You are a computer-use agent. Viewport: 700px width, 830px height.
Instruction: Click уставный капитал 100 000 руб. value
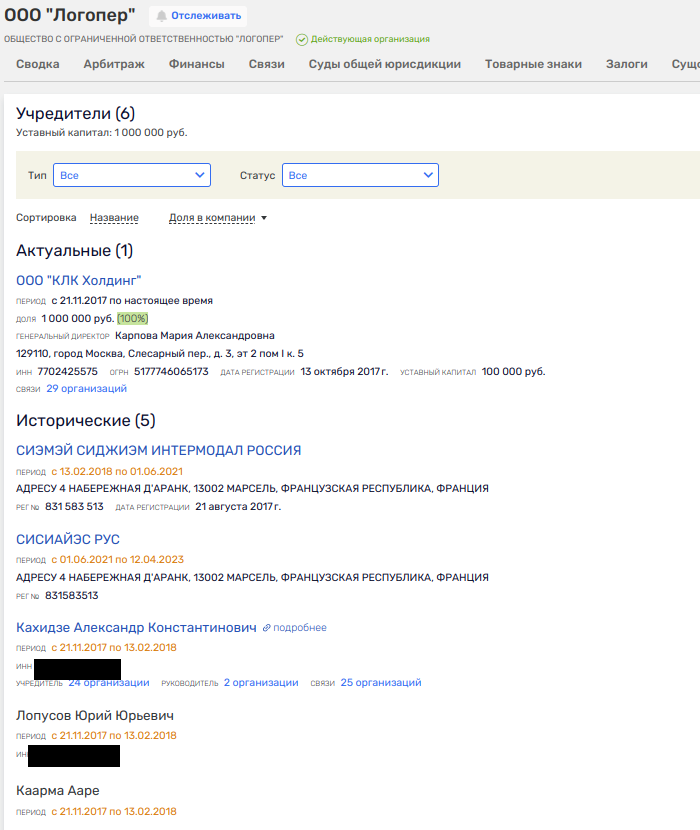pos(513,372)
